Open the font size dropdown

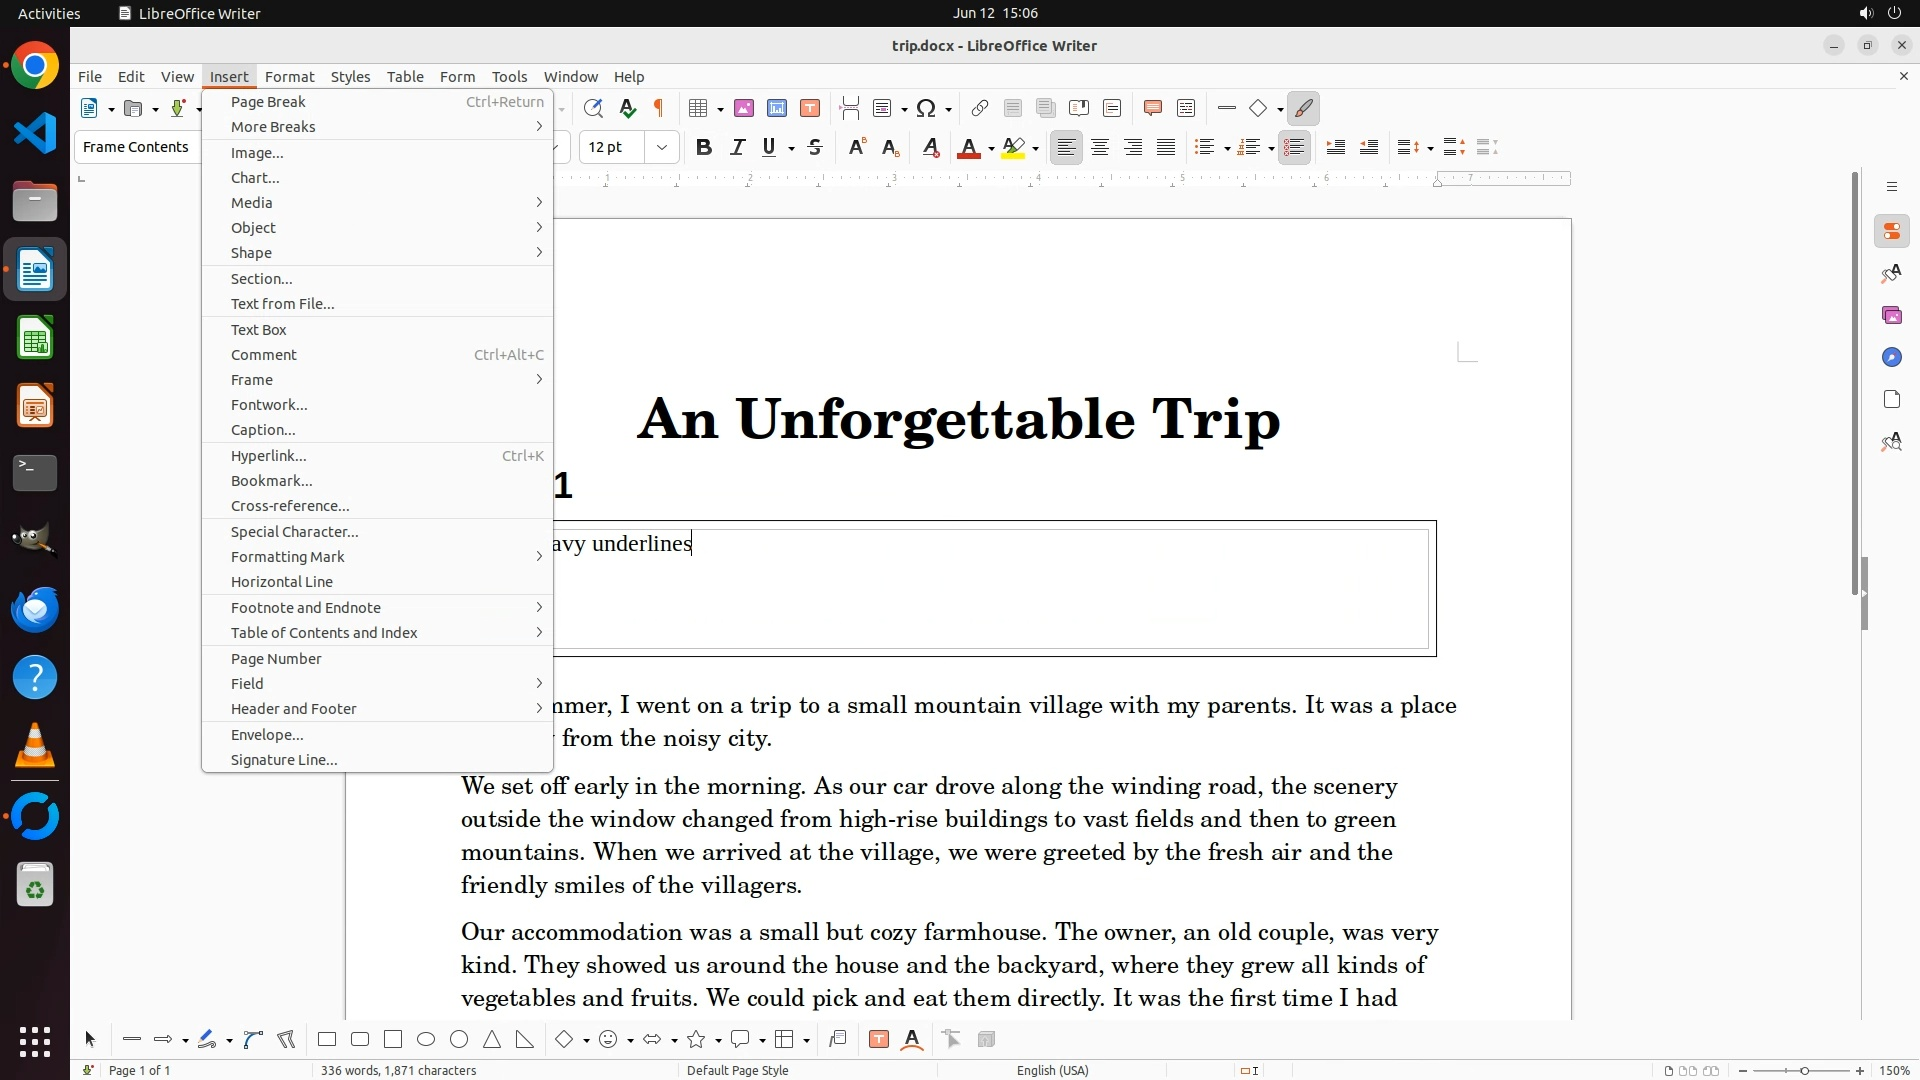tap(661, 148)
